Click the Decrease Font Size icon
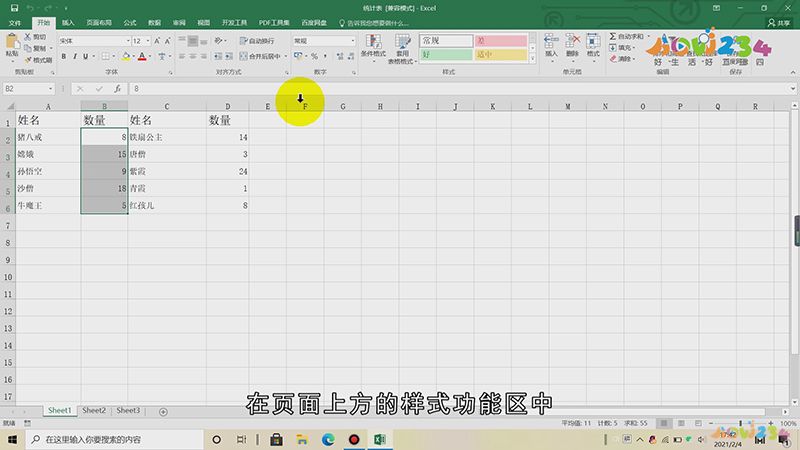Screen dimensions: 800x450 [167, 41]
